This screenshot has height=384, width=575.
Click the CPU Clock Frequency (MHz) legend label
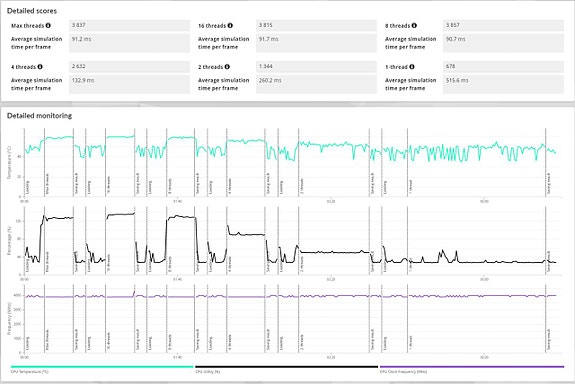(403, 372)
